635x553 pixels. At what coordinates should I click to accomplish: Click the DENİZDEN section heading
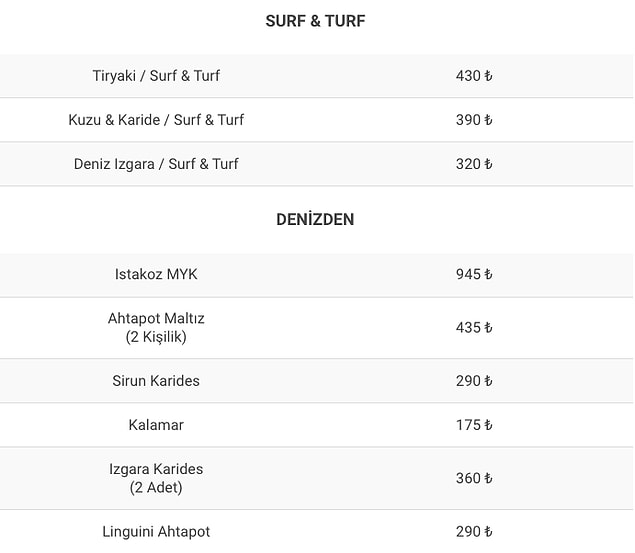pos(315,220)
